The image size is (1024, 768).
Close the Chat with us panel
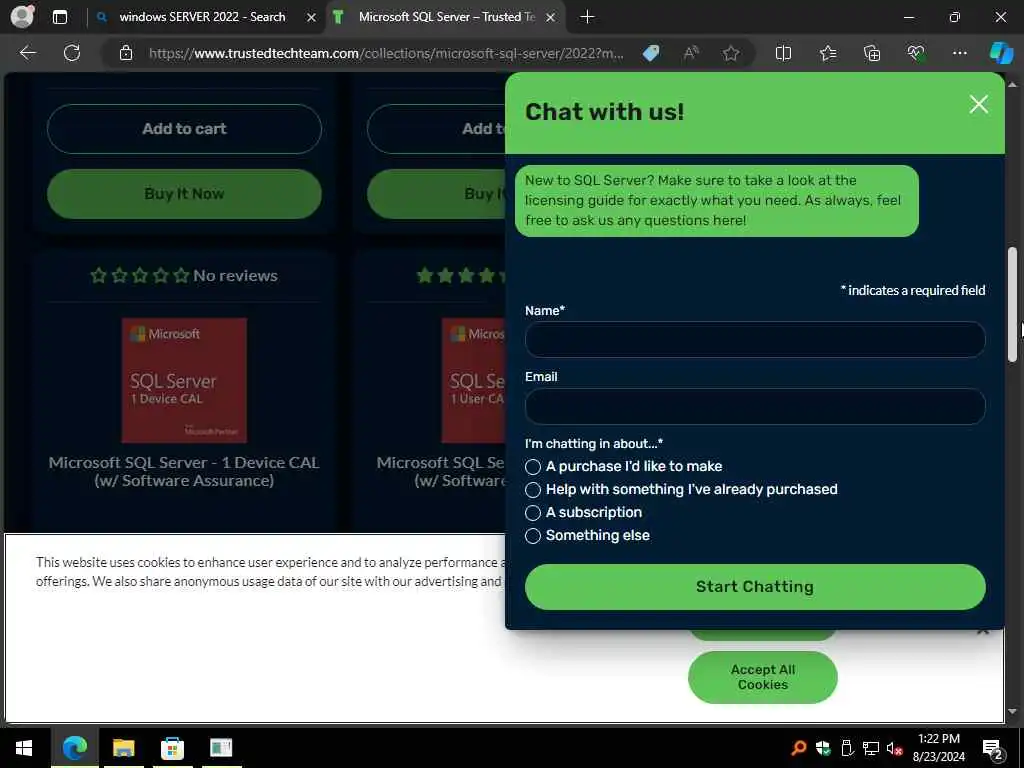978,104
